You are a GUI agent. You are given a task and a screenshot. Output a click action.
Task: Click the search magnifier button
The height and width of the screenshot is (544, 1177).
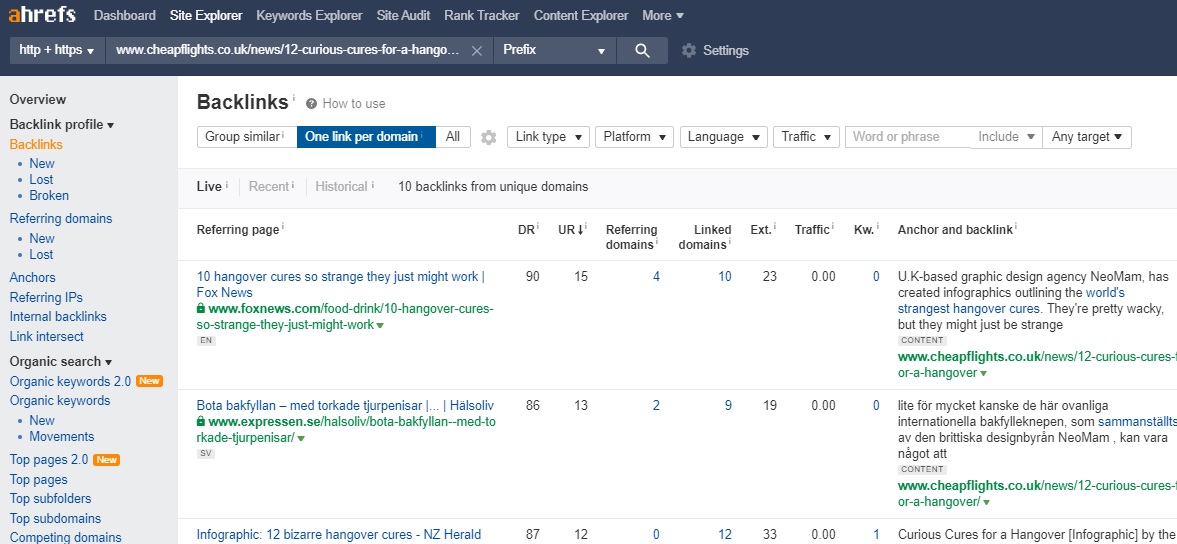[642, 50]
